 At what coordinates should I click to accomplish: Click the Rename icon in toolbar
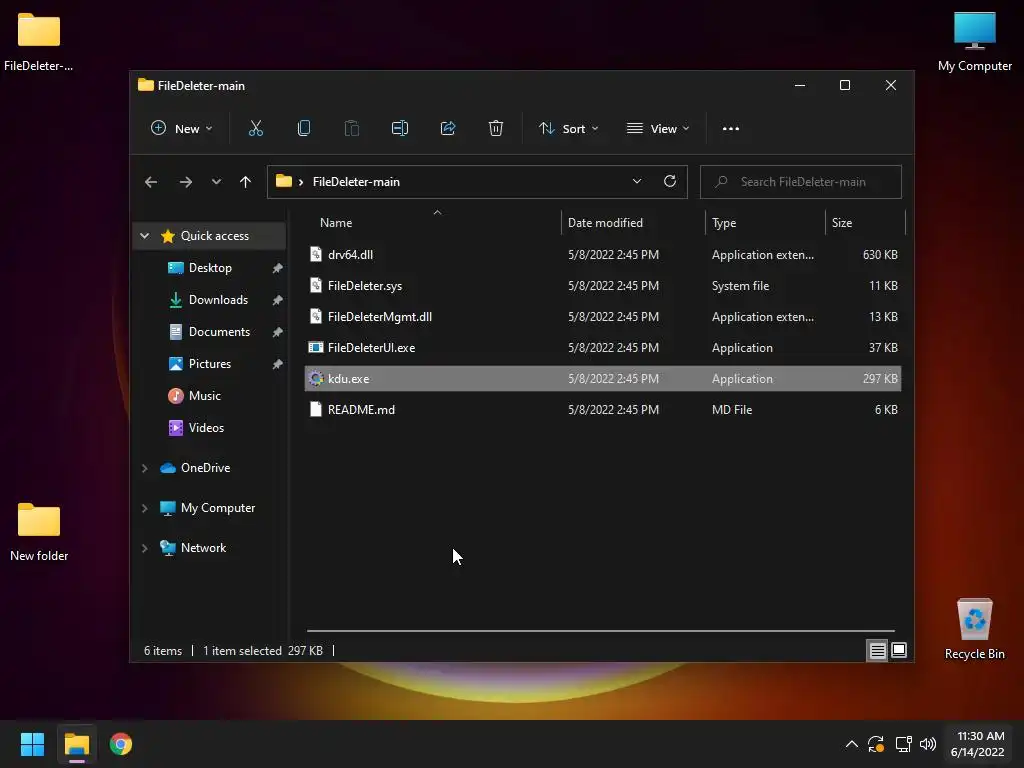[x=400, y=129]
